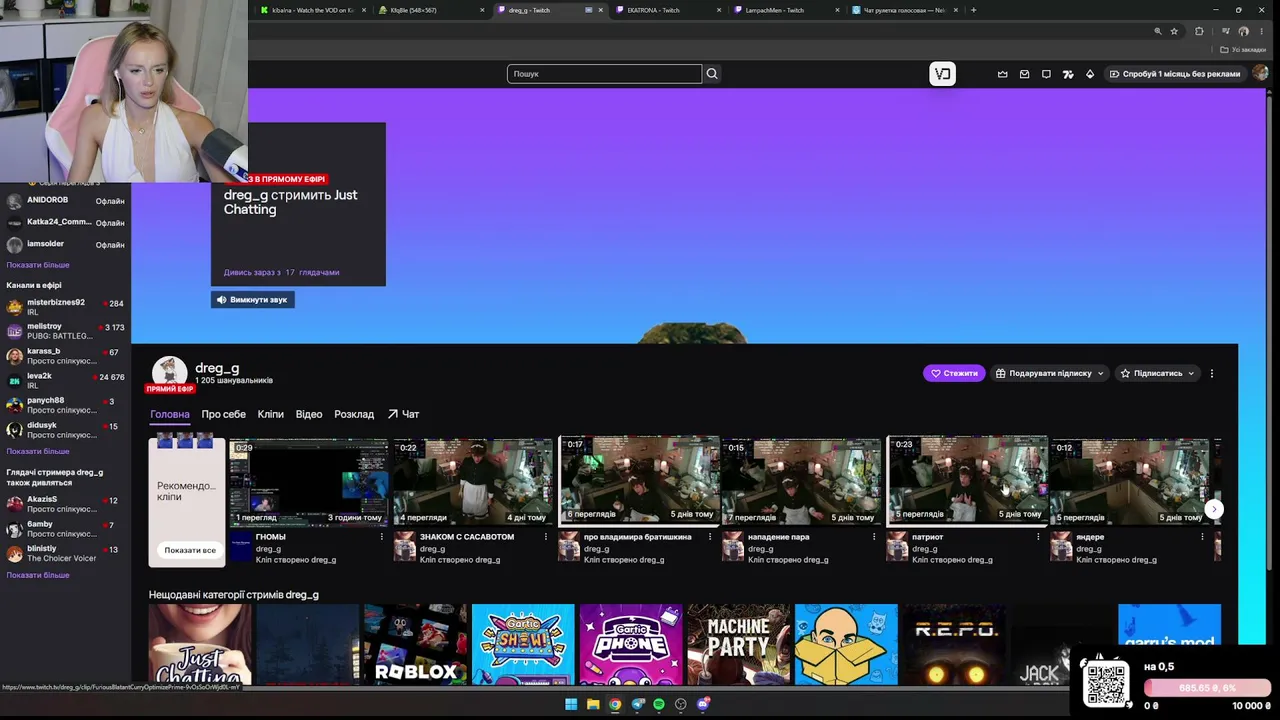This screenshot has width=1280, height=720.
Task: Click the Twitch search magnifier button
Action: point(712,74)
